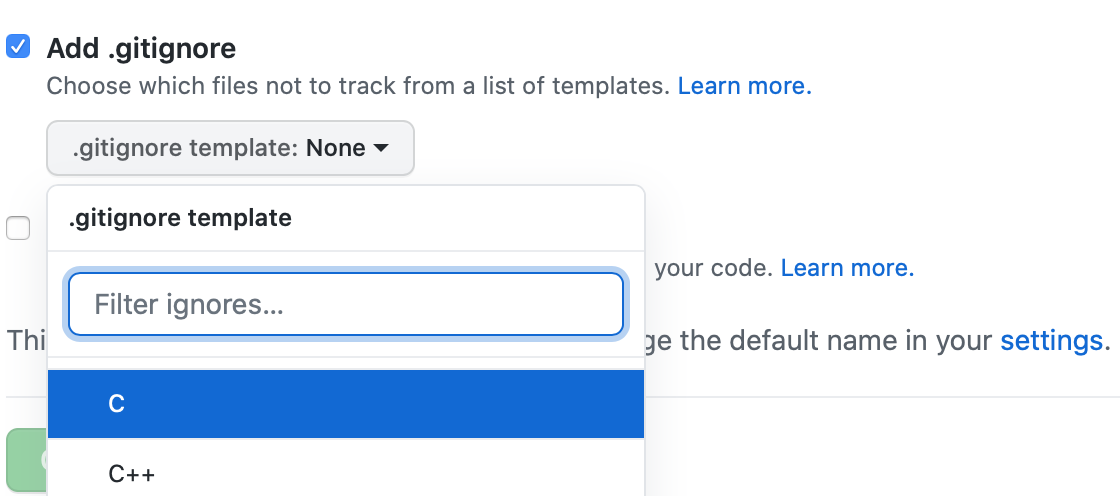
Task: Choose the C++ ignore template
Action: tap(132, 474)
